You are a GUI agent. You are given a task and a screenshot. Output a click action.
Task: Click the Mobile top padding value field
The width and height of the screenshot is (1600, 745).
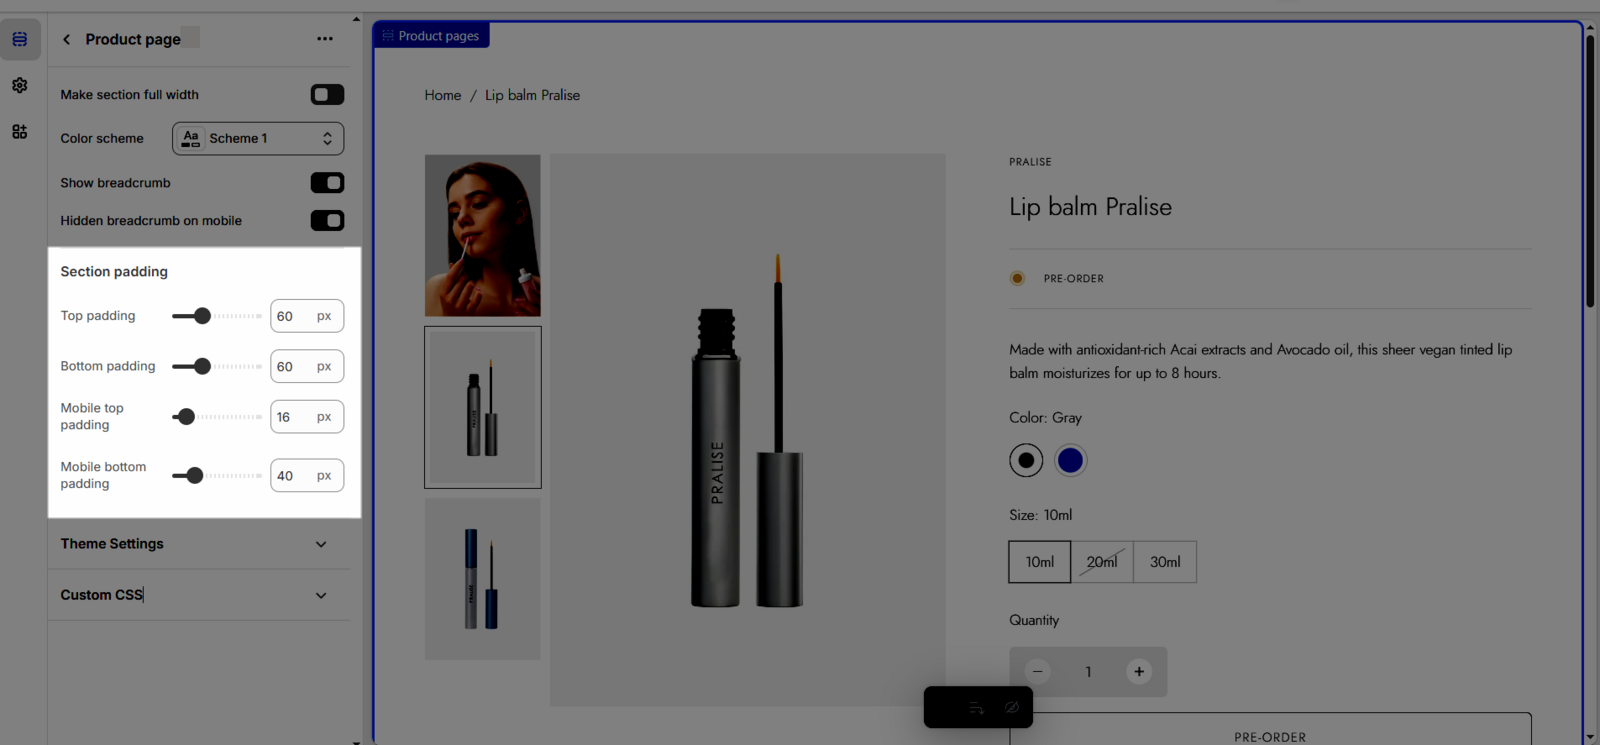pos(291,417)
